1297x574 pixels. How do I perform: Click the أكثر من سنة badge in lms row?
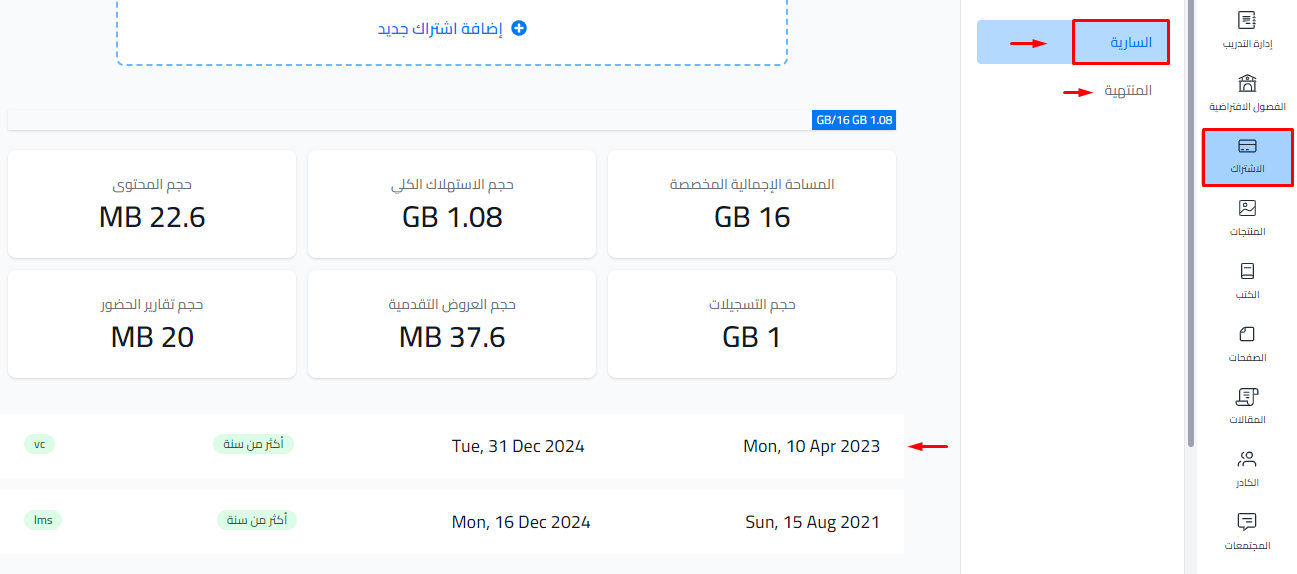(x=257, y=520)
